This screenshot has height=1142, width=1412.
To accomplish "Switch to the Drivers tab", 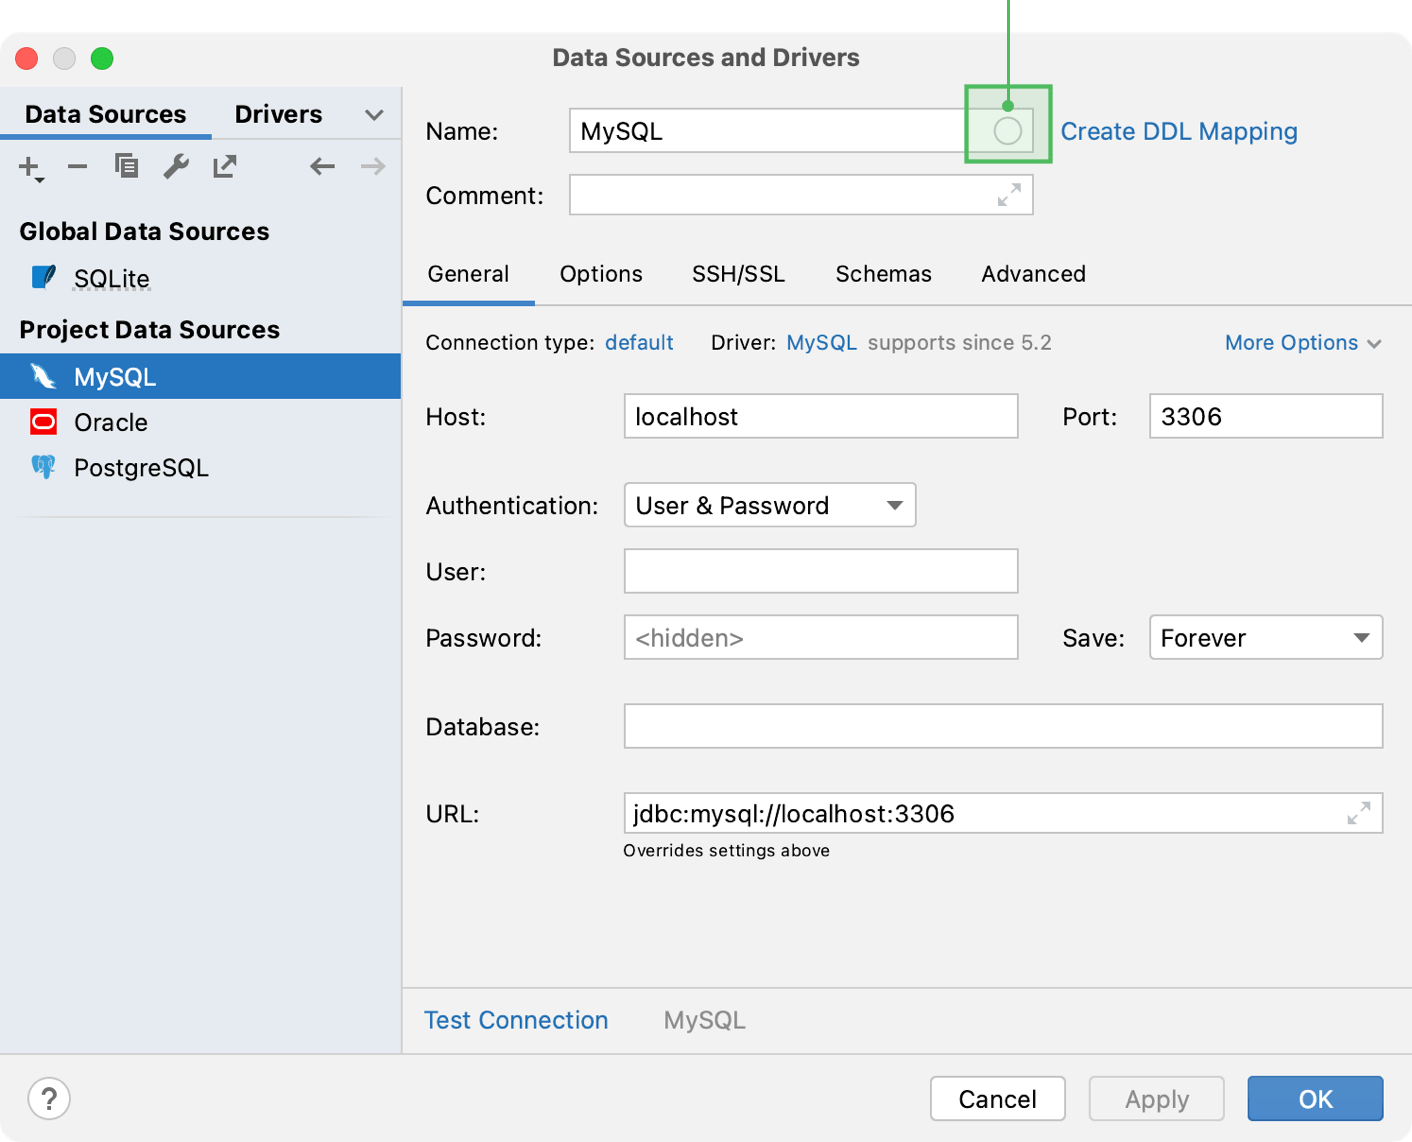I will 278,114.
